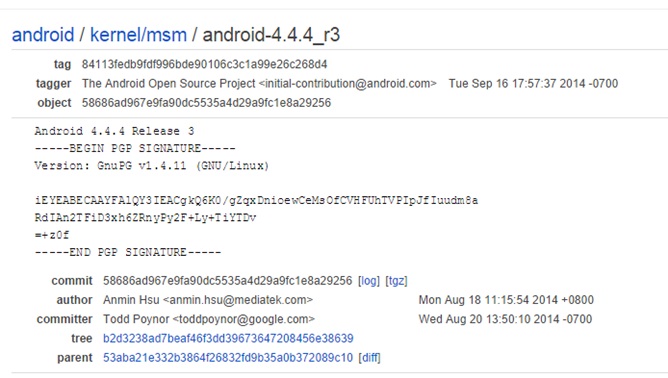Click the tagger email initial-contribution@android.com
668x378 pixels.
click(348, 84)
